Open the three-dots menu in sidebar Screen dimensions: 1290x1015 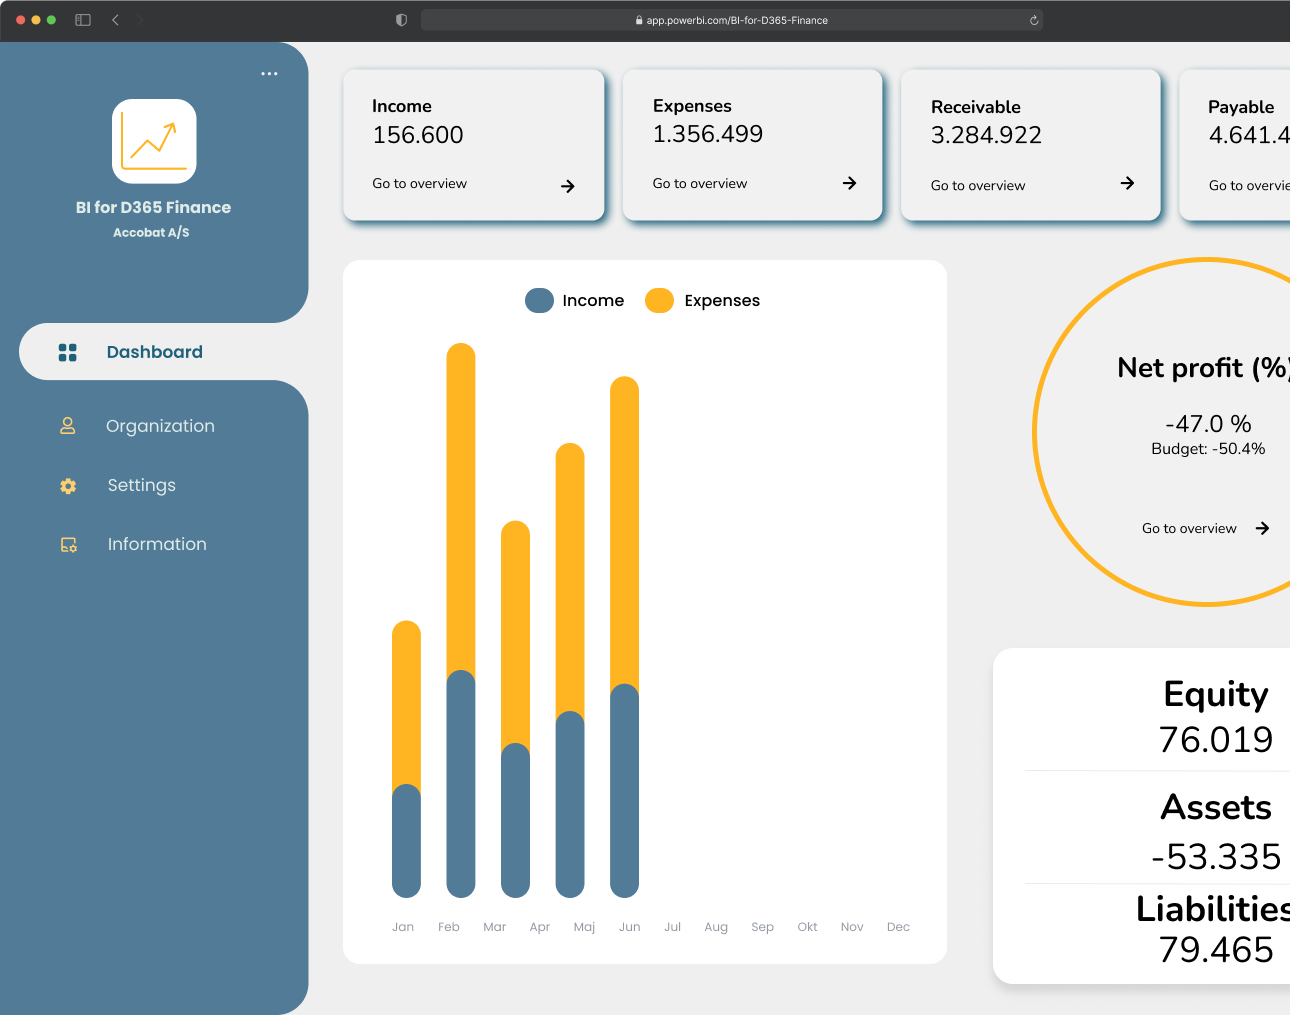269,74
